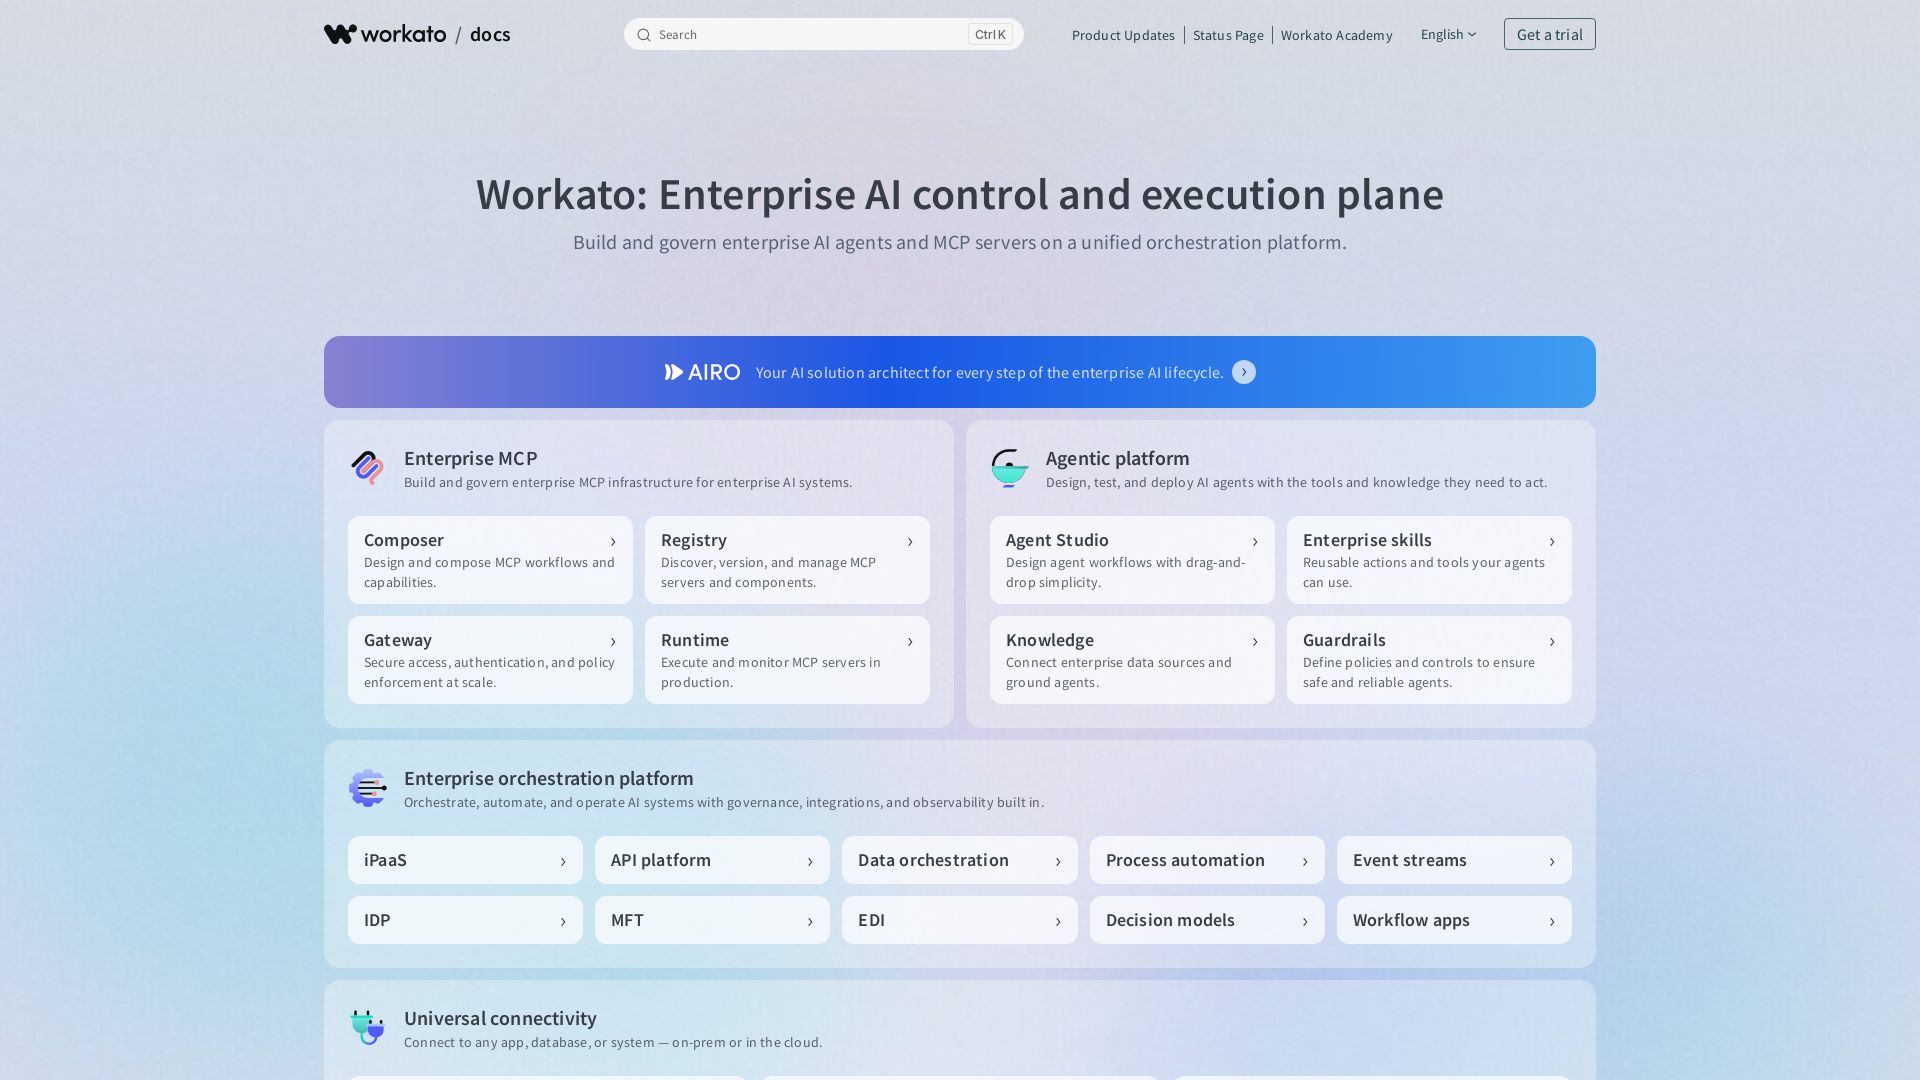Viewport: 1920px width, 1080px height.
Task: Click the chevron on the Composer card
Action: click(x=613, y=542)
